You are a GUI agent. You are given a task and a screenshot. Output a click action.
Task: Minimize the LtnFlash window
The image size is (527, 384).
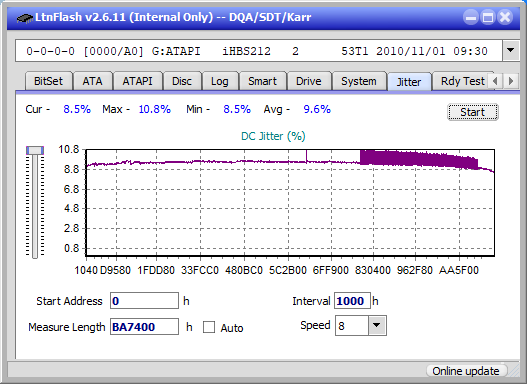[471, 17]
